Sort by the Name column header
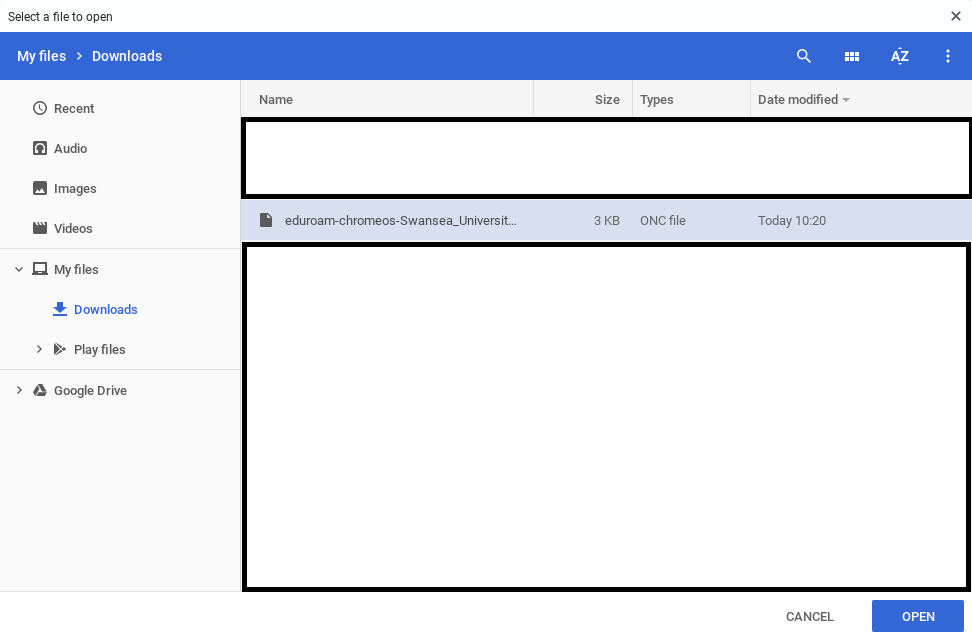The width and height of the screenshot is (972, 640). click(x=276, y=99)
